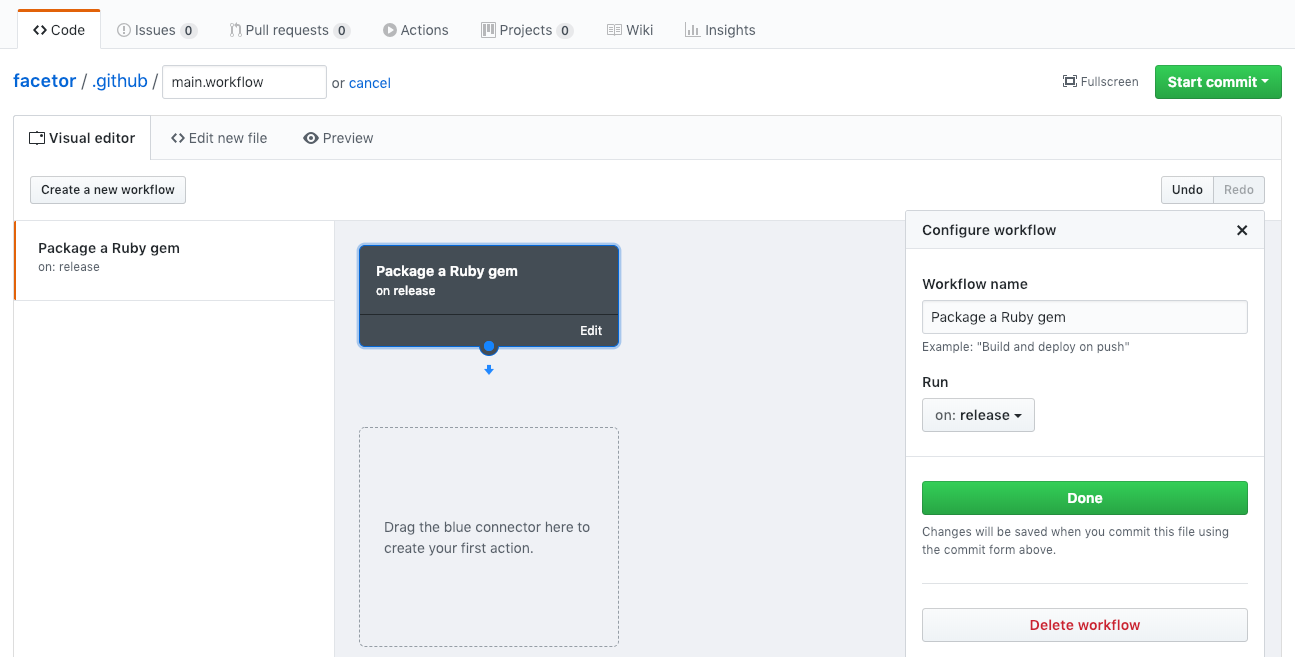
Task: Open the Actions tab
Action: pyautogui.click(x=415, y=30)
